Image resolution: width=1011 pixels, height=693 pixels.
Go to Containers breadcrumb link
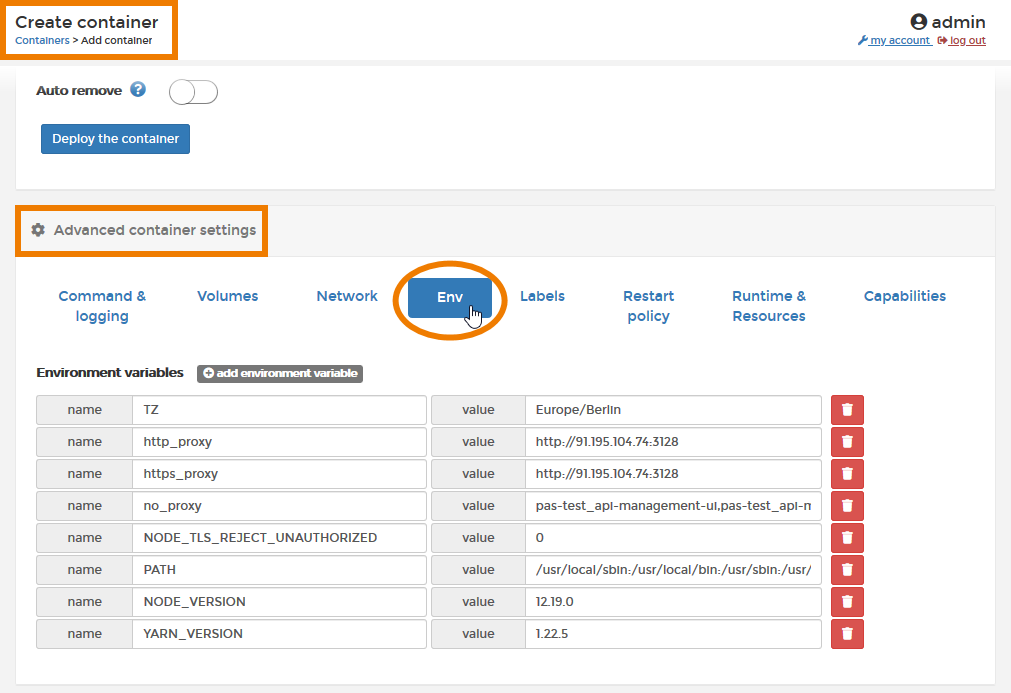42,40
